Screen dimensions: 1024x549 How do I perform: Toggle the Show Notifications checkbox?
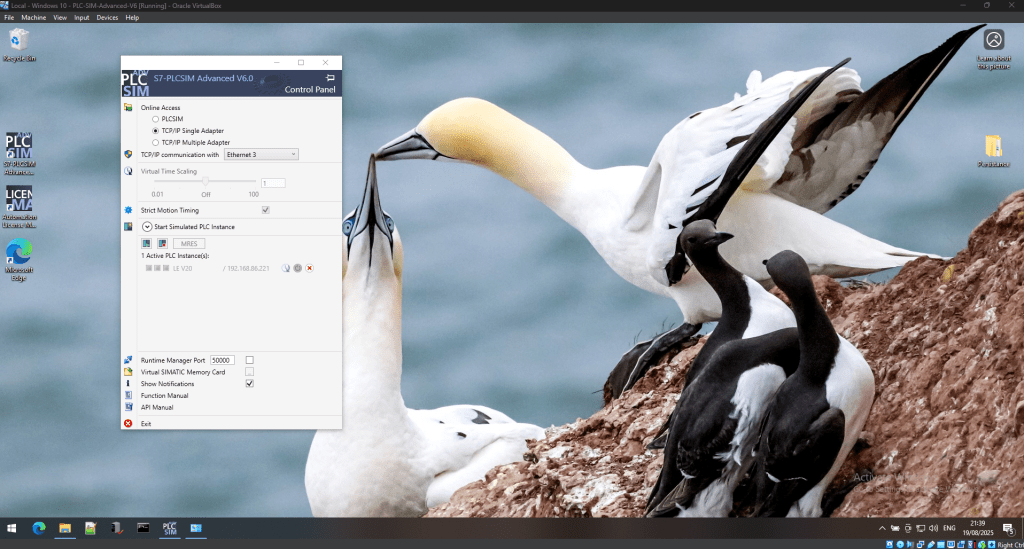tap(250, 383)
